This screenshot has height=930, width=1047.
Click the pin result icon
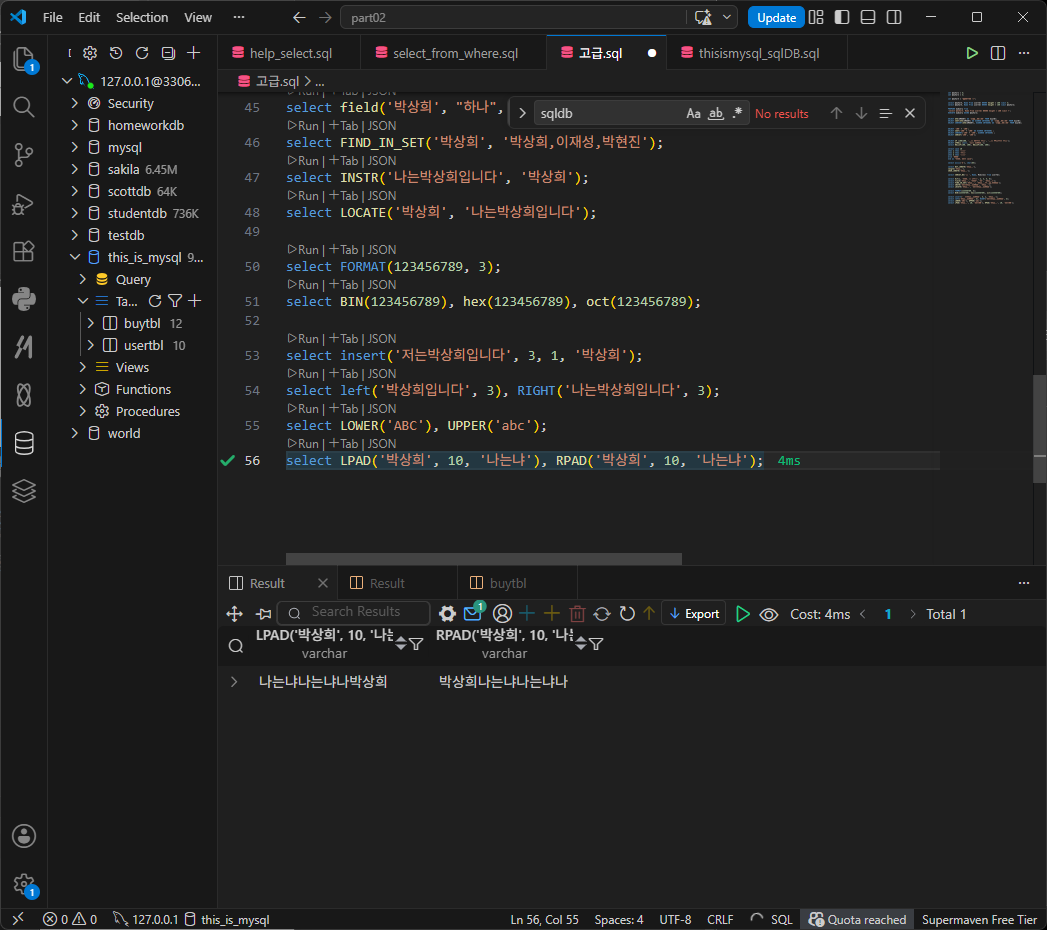264,614
